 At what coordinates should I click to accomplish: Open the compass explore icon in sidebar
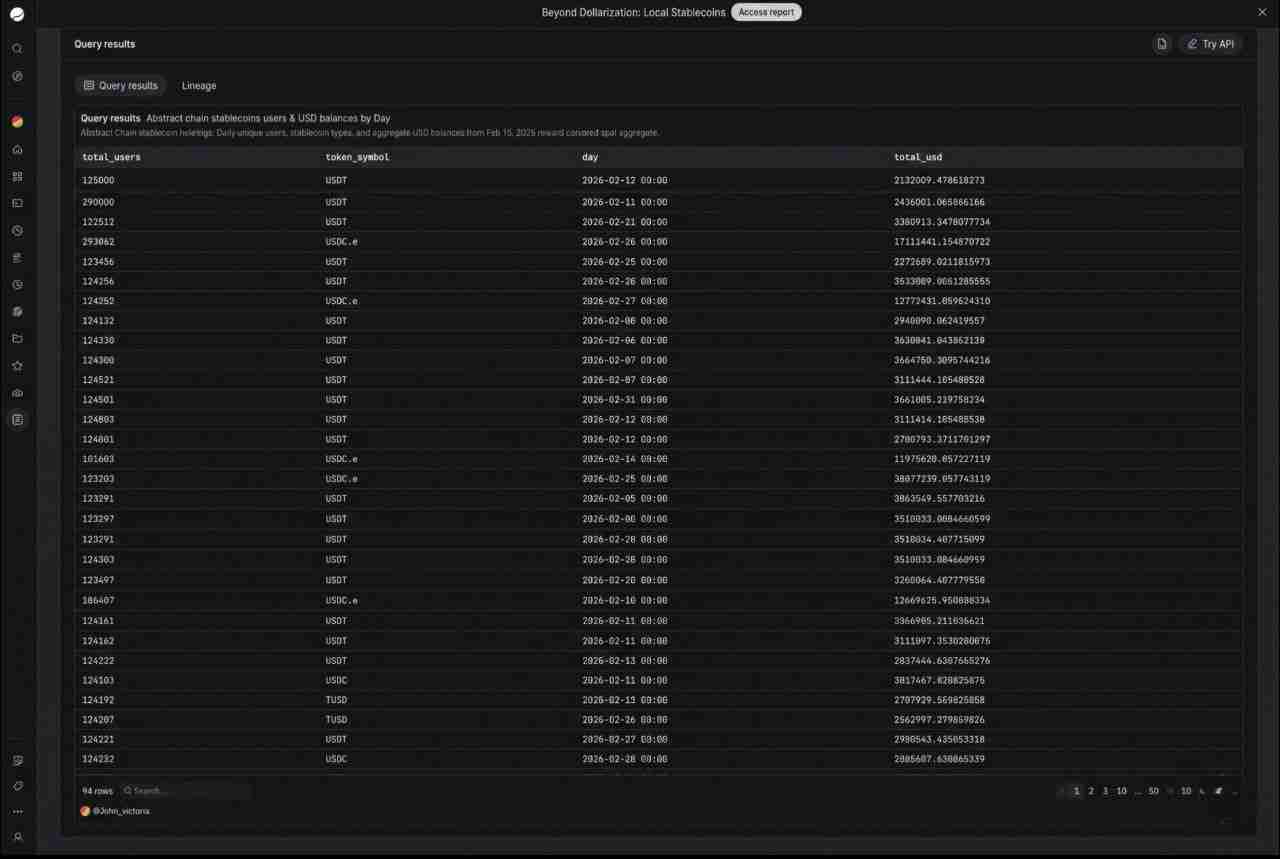coord(17,76)
